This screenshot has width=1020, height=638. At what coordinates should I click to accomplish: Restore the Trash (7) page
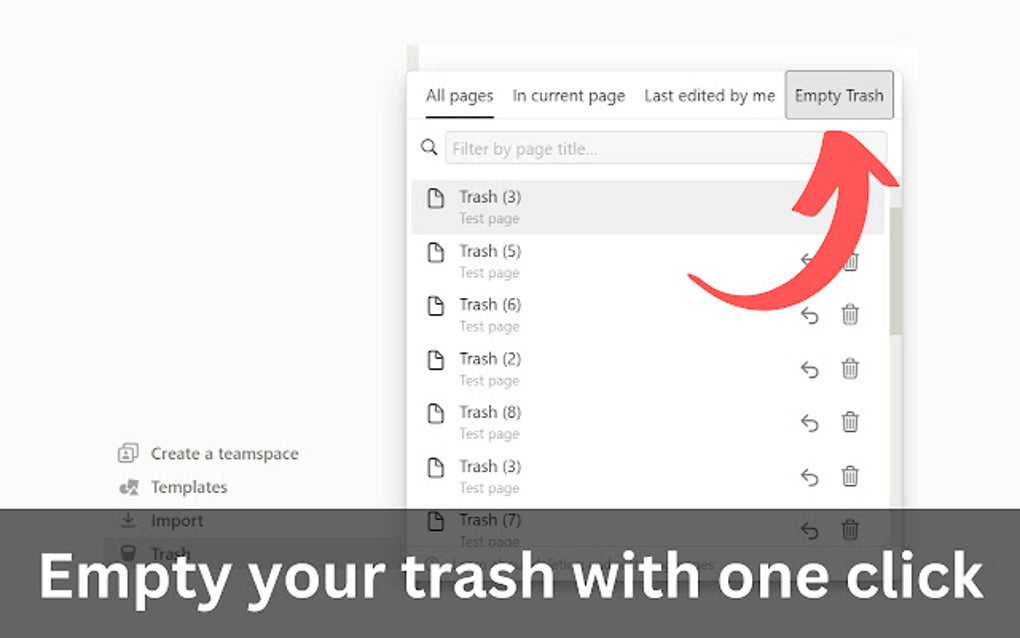pos(809,531)
